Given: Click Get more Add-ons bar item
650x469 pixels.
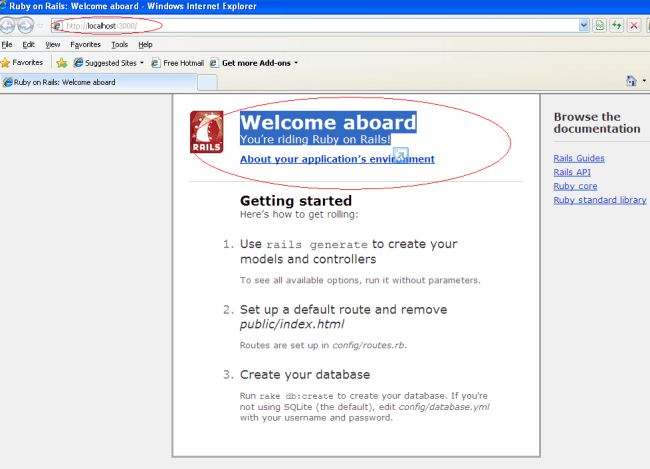Looking at the screenshot, I should 250,63.
